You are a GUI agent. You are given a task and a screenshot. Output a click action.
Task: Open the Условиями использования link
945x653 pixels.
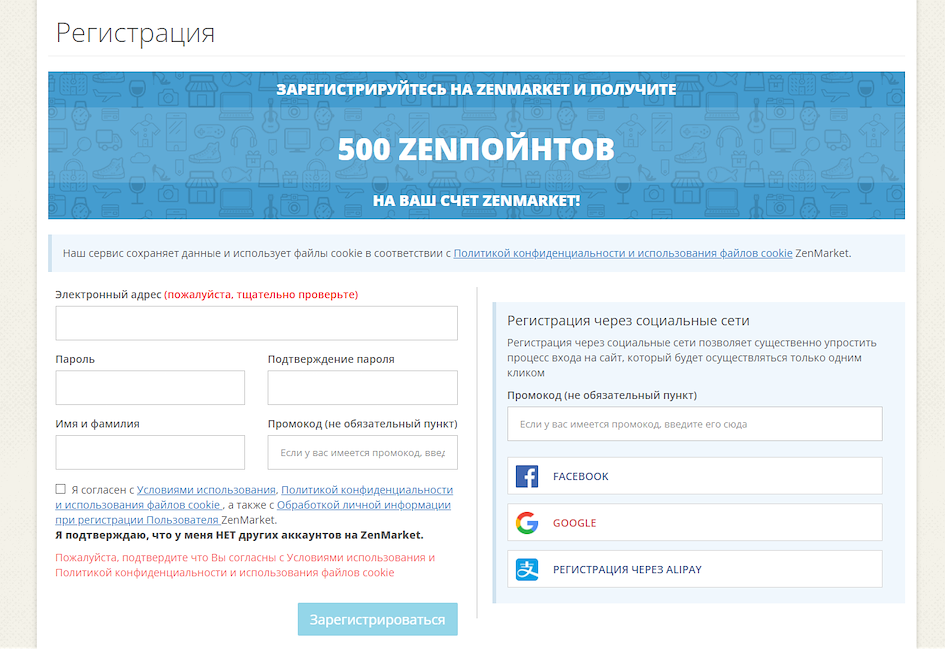pyautogui.click(x=206, y=490)
